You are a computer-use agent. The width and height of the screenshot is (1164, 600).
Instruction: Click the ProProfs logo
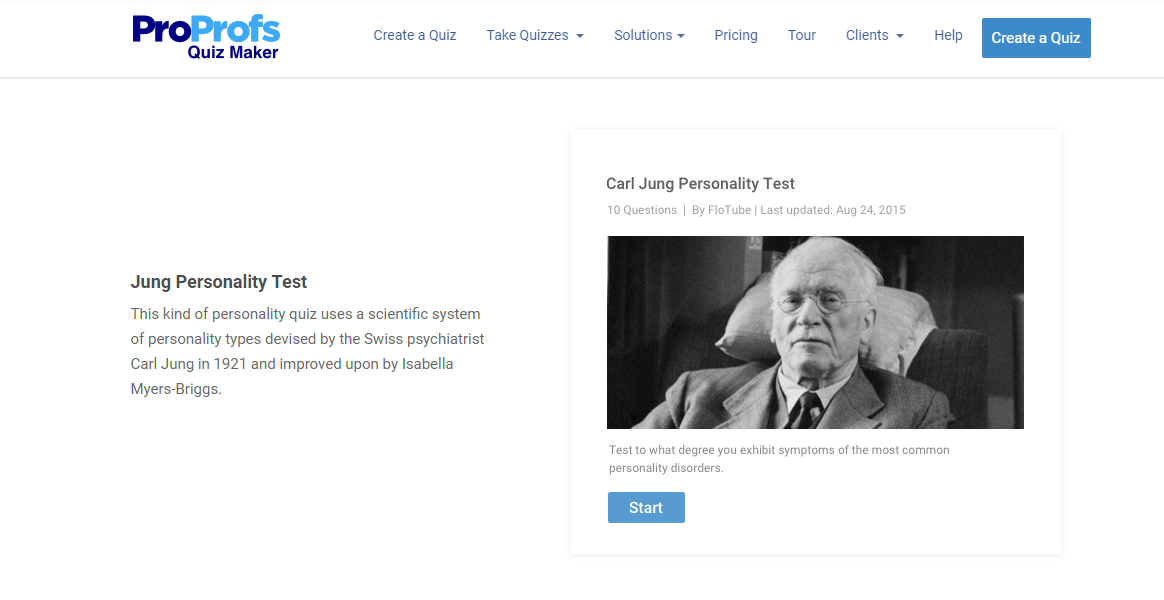(x=206, y=28)
